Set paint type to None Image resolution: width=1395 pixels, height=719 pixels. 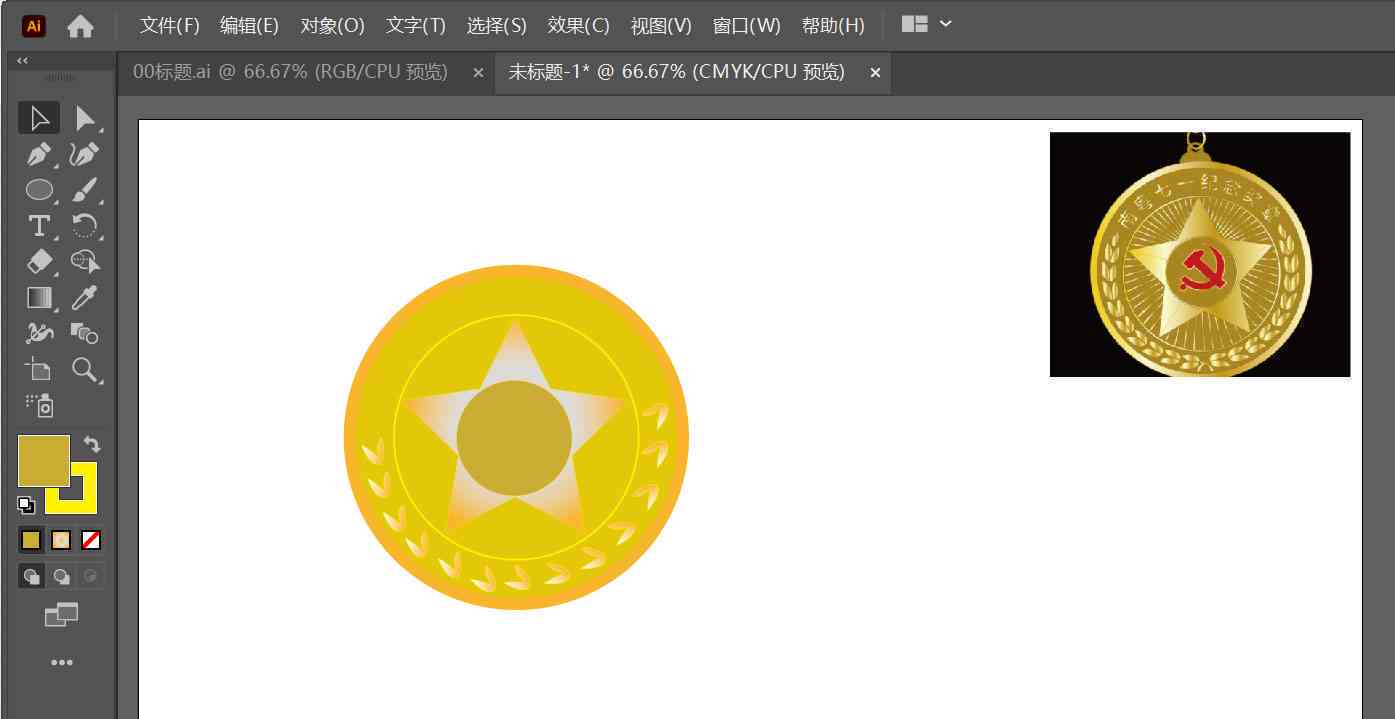(x=91, y=540)
